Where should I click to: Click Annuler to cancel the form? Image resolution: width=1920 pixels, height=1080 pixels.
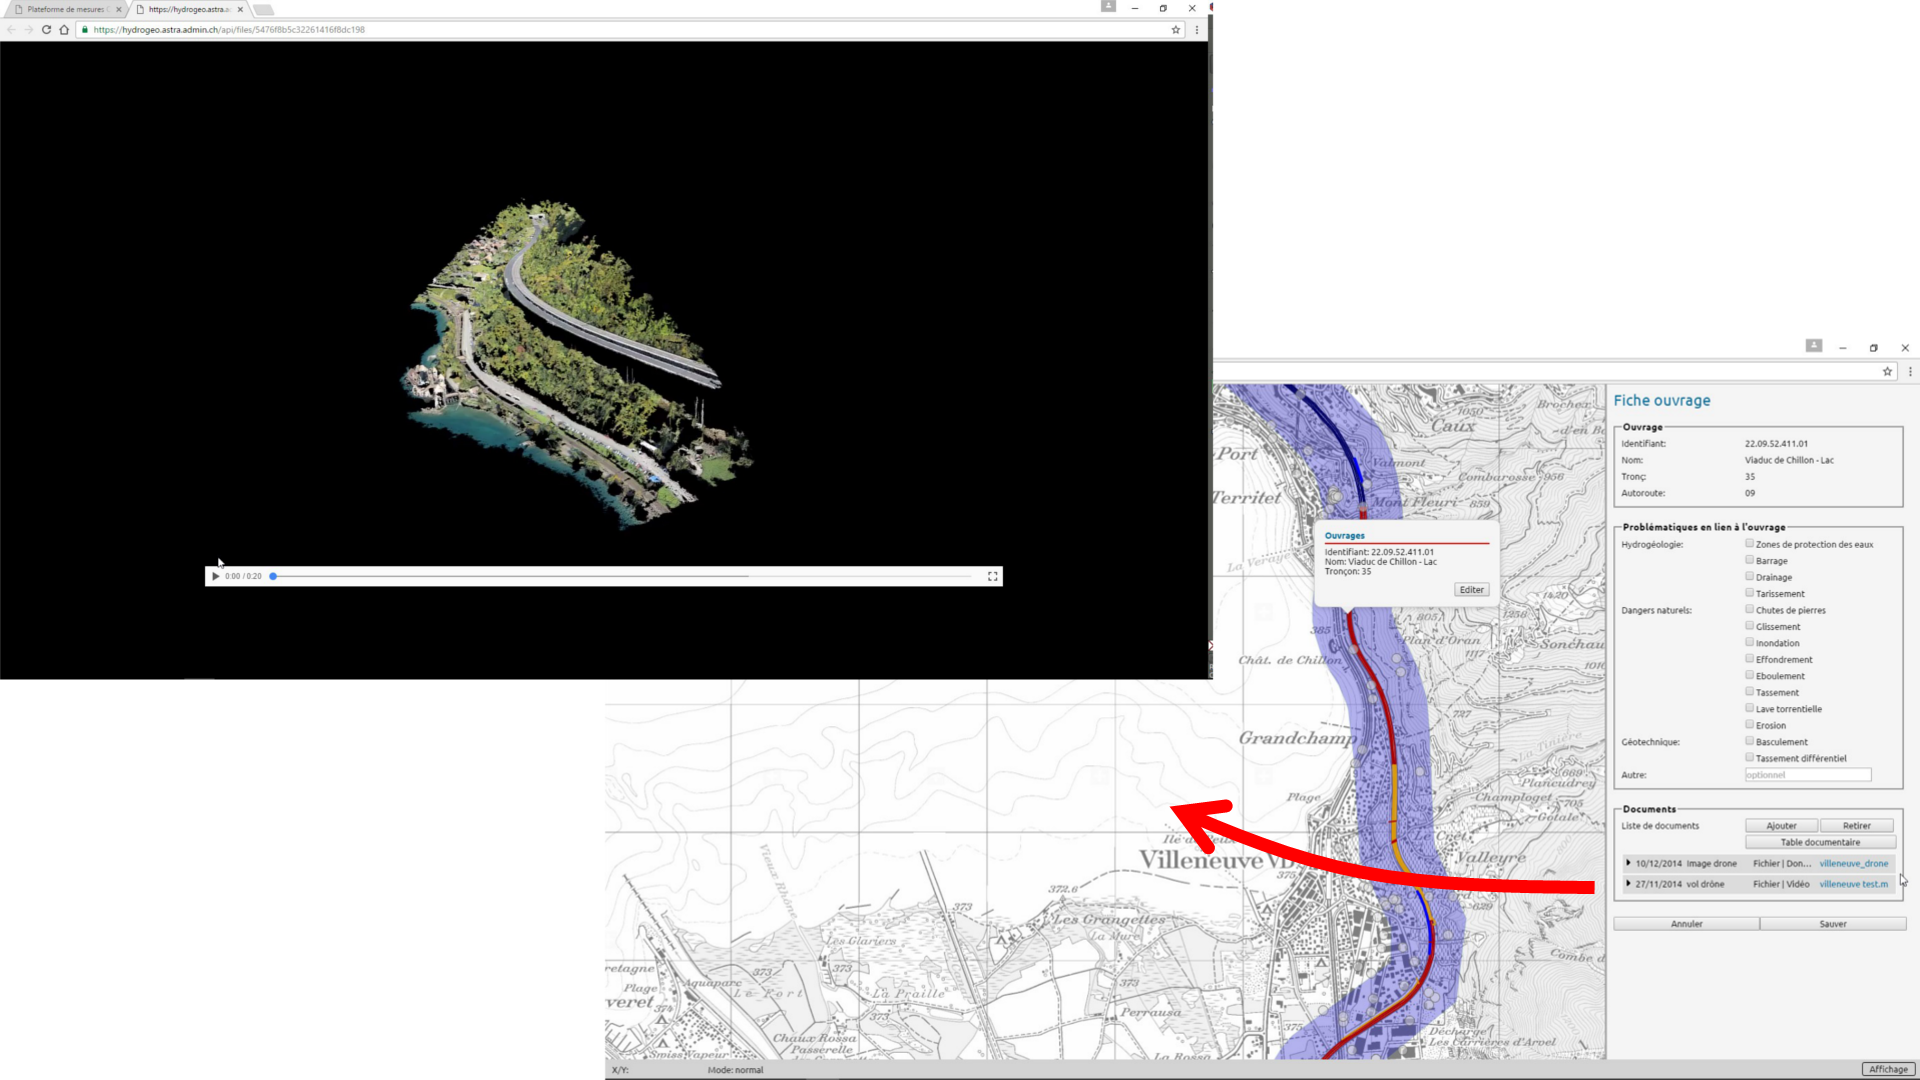click(1686, 924)
